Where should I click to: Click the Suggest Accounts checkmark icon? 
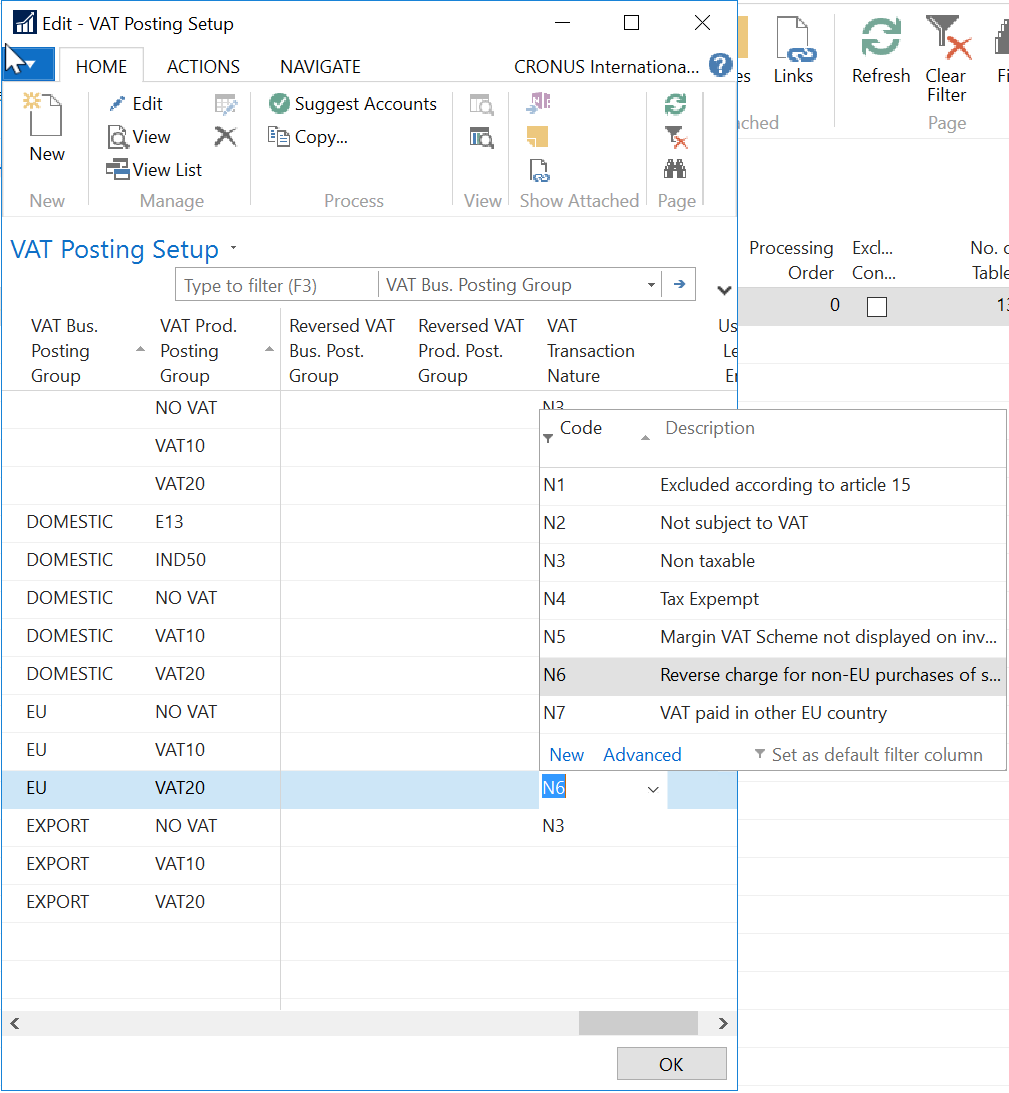(x=279, y=103)
